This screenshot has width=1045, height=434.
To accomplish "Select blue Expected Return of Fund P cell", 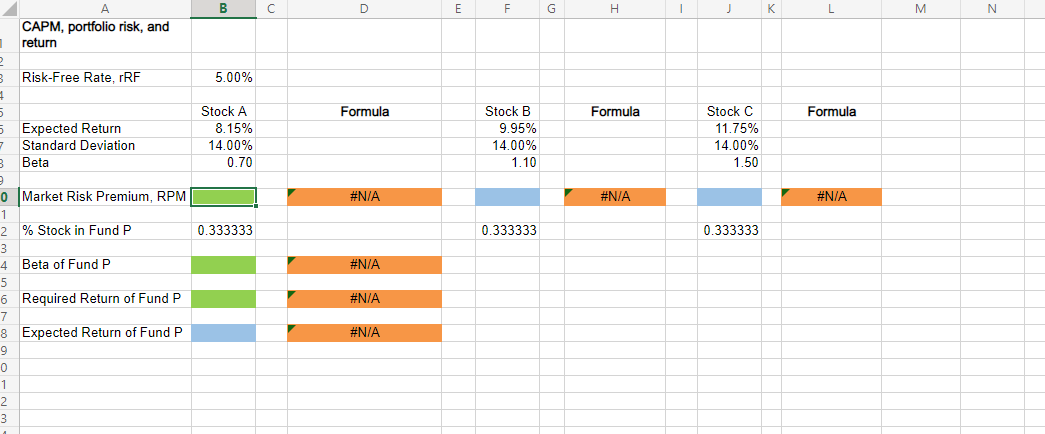I will 223,333.
